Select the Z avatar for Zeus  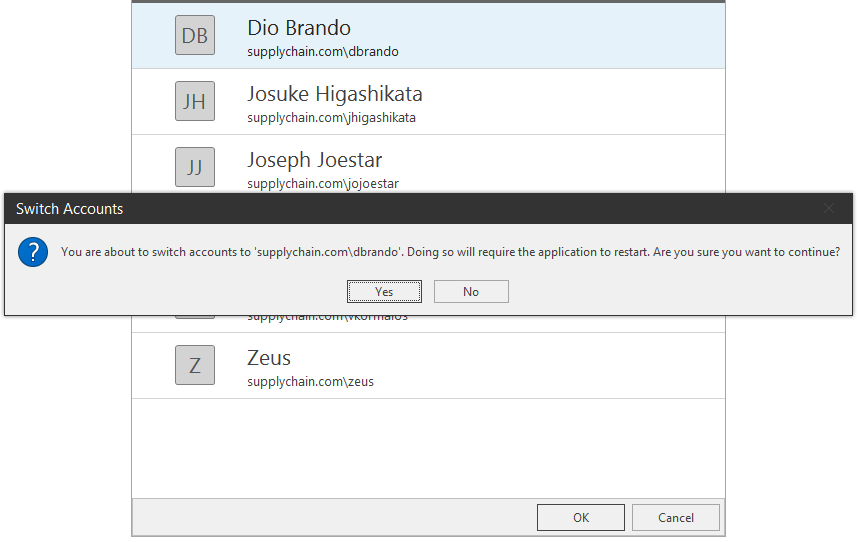coord(195,365)
